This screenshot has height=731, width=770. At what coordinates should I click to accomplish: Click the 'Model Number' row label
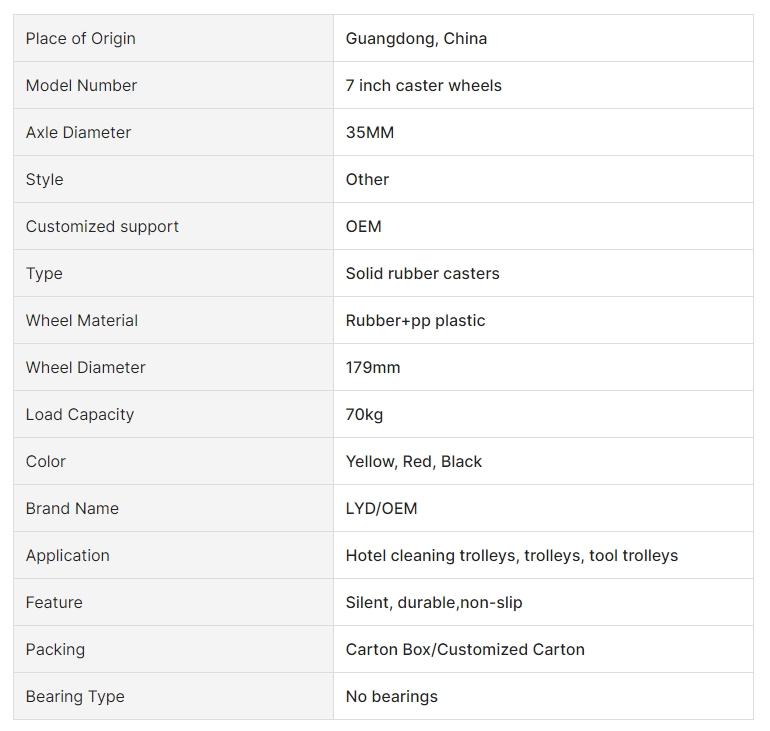tap(82, 85)
